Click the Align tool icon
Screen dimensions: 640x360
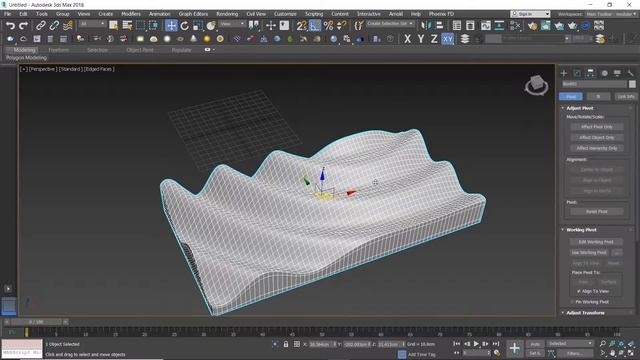439,26
